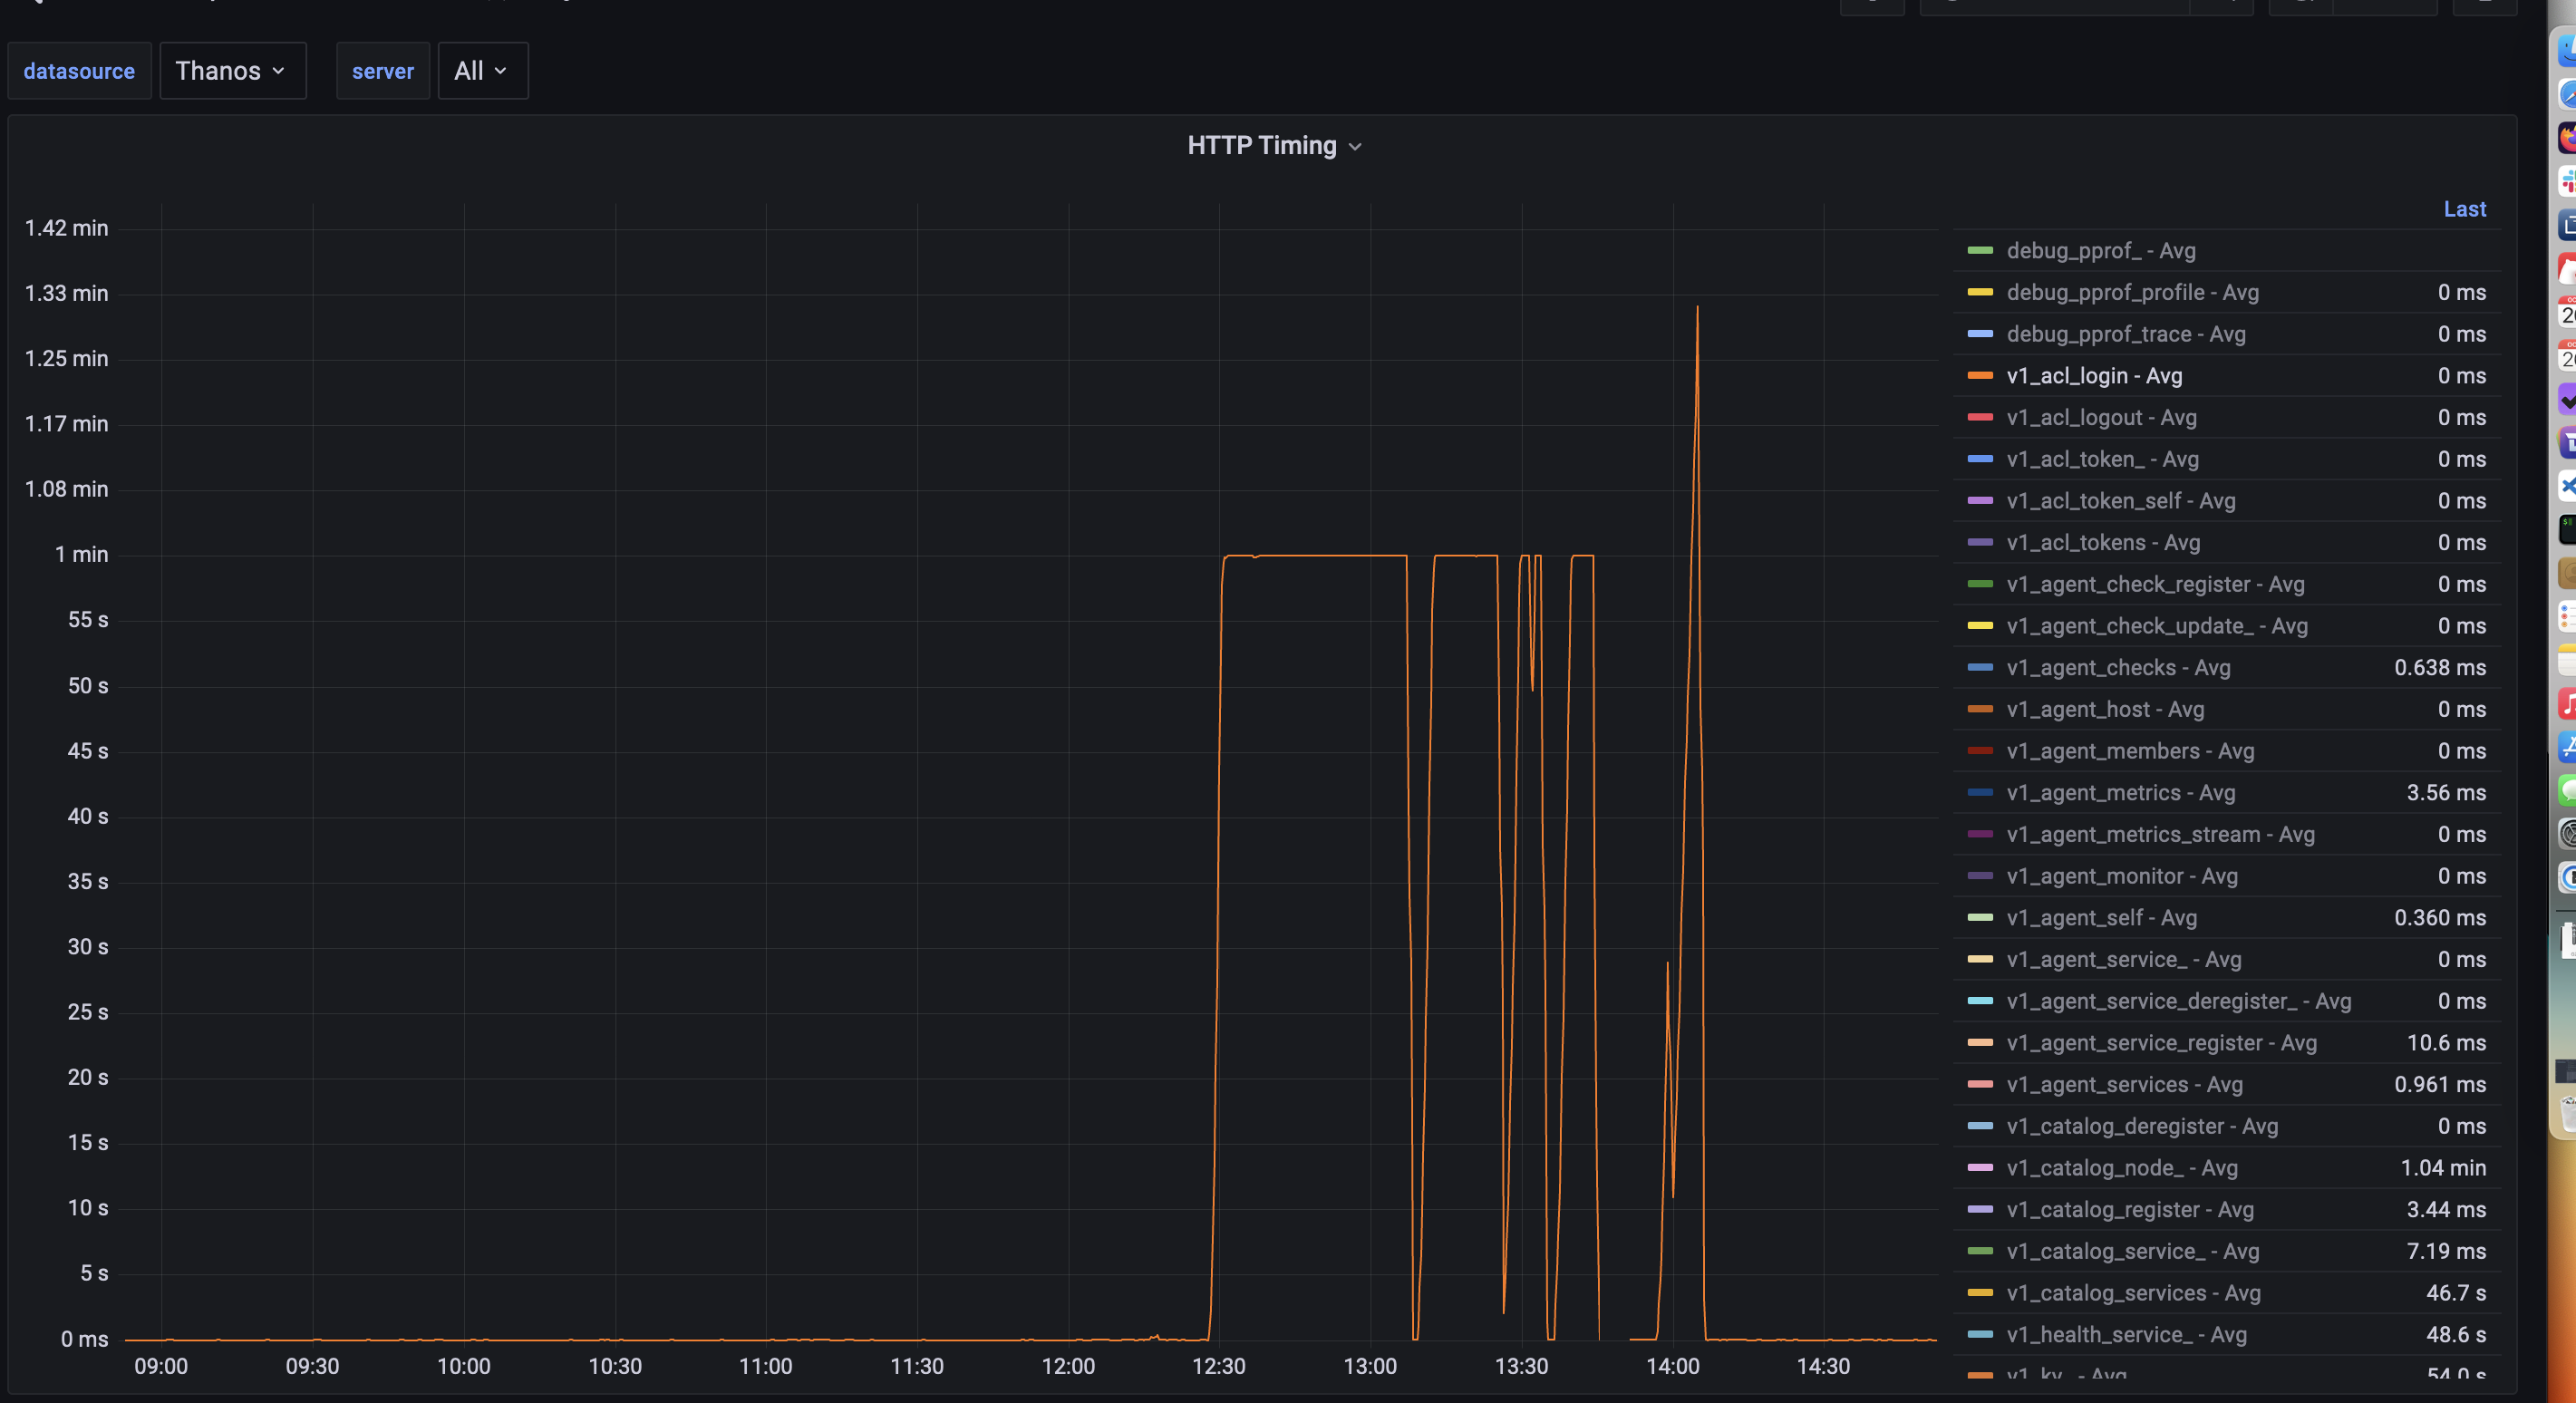Open the Messages app from the Dock
2576x1403 pixels.
(2563, 789)
